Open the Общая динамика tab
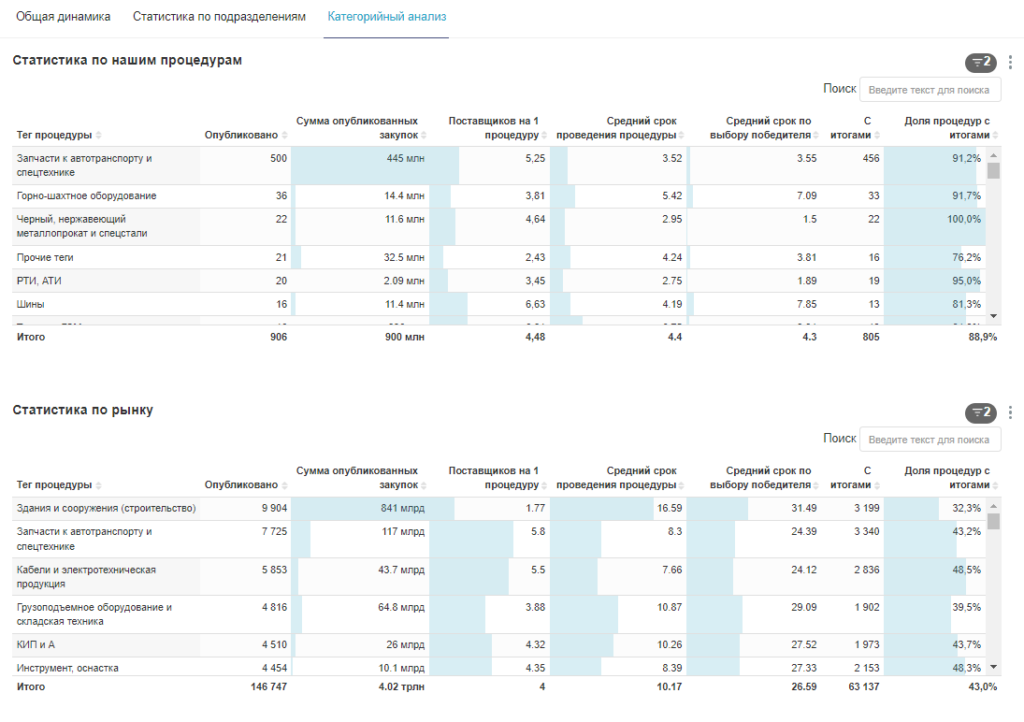This screenshot has height=722, width=1024. [x=63, y=17]
